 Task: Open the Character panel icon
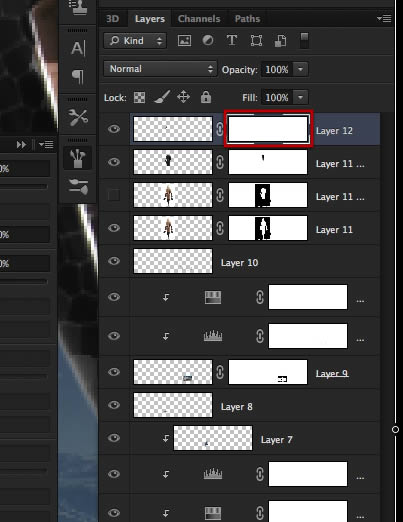tap(78, 48)
